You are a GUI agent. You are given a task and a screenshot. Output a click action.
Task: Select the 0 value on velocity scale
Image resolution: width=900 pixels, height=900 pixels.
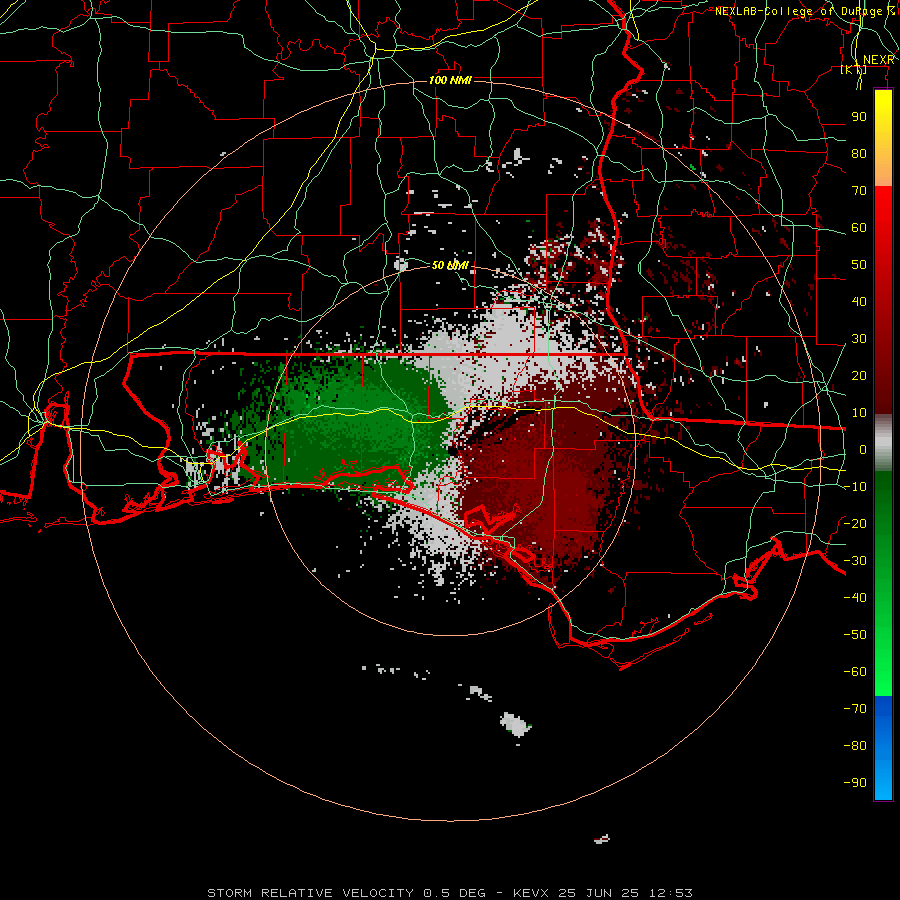863,449
